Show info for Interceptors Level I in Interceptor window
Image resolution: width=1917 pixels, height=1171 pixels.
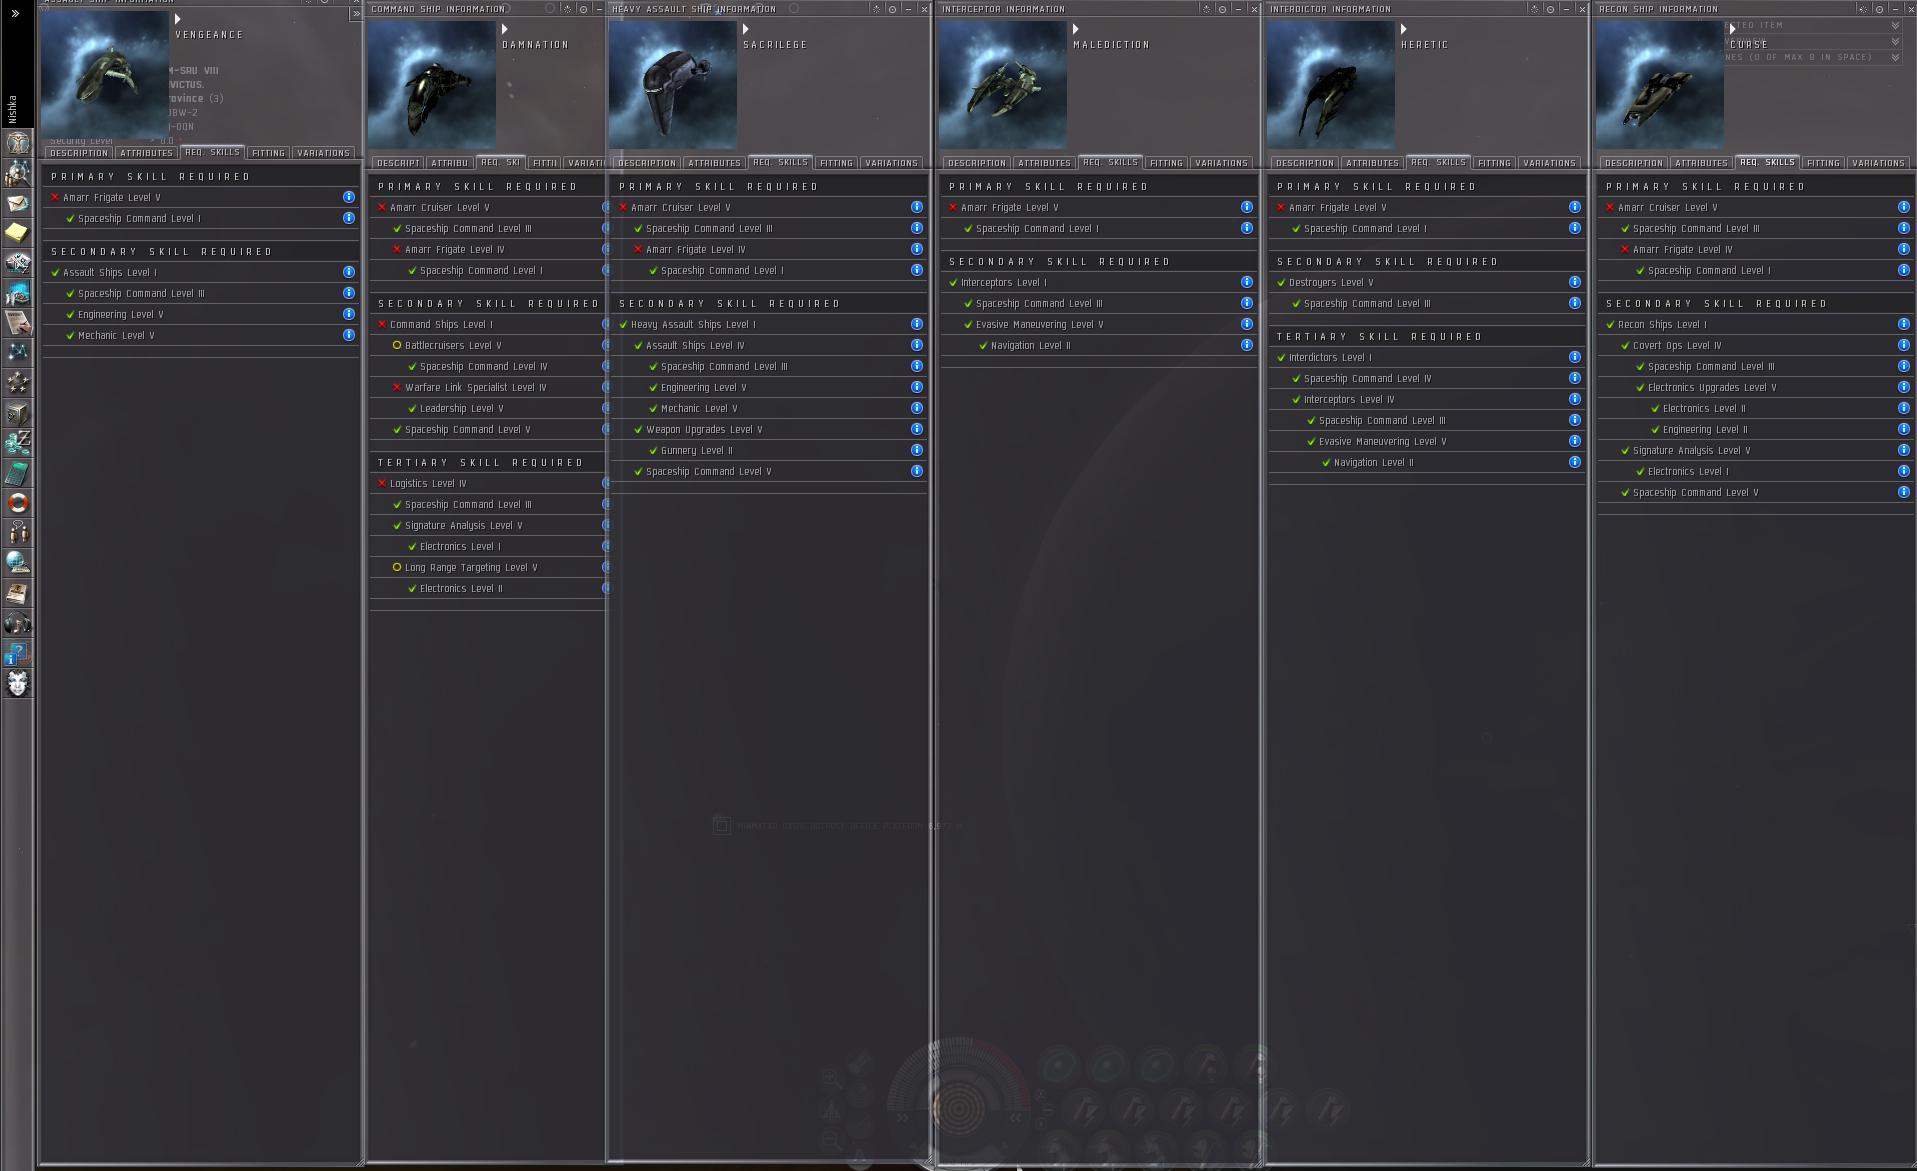point(1247,282)
